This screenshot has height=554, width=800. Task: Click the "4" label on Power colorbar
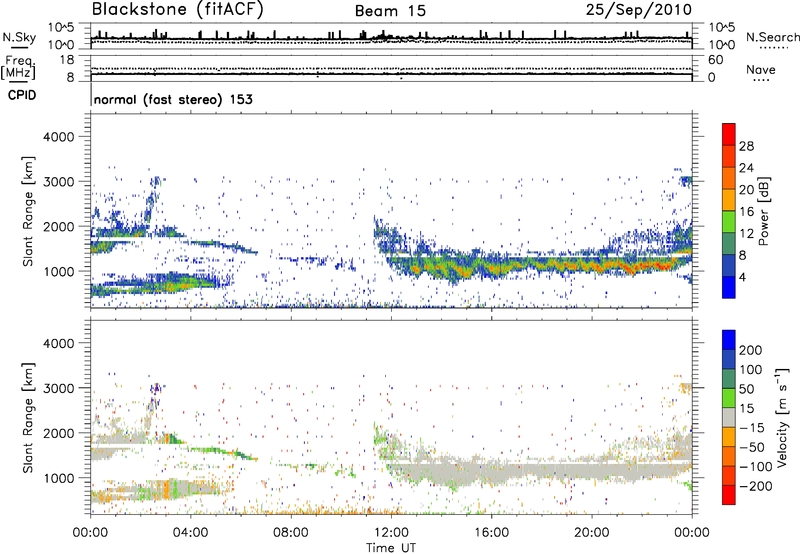tap(742, 277)
